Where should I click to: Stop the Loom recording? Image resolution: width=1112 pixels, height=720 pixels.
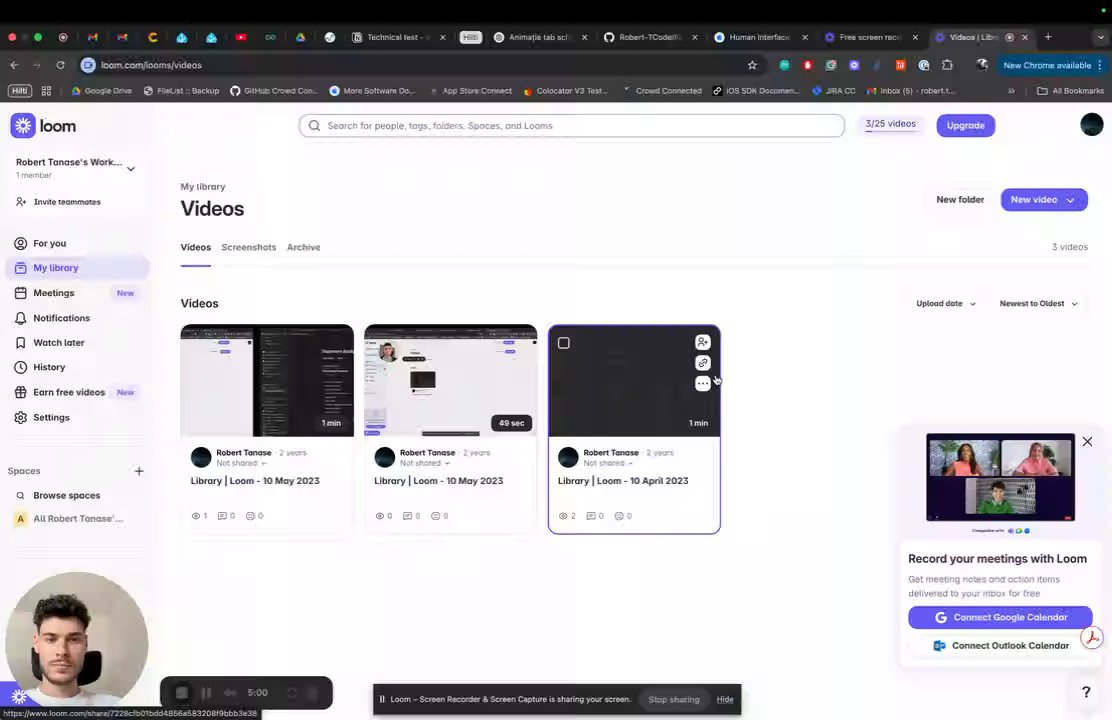pos(182,693)
